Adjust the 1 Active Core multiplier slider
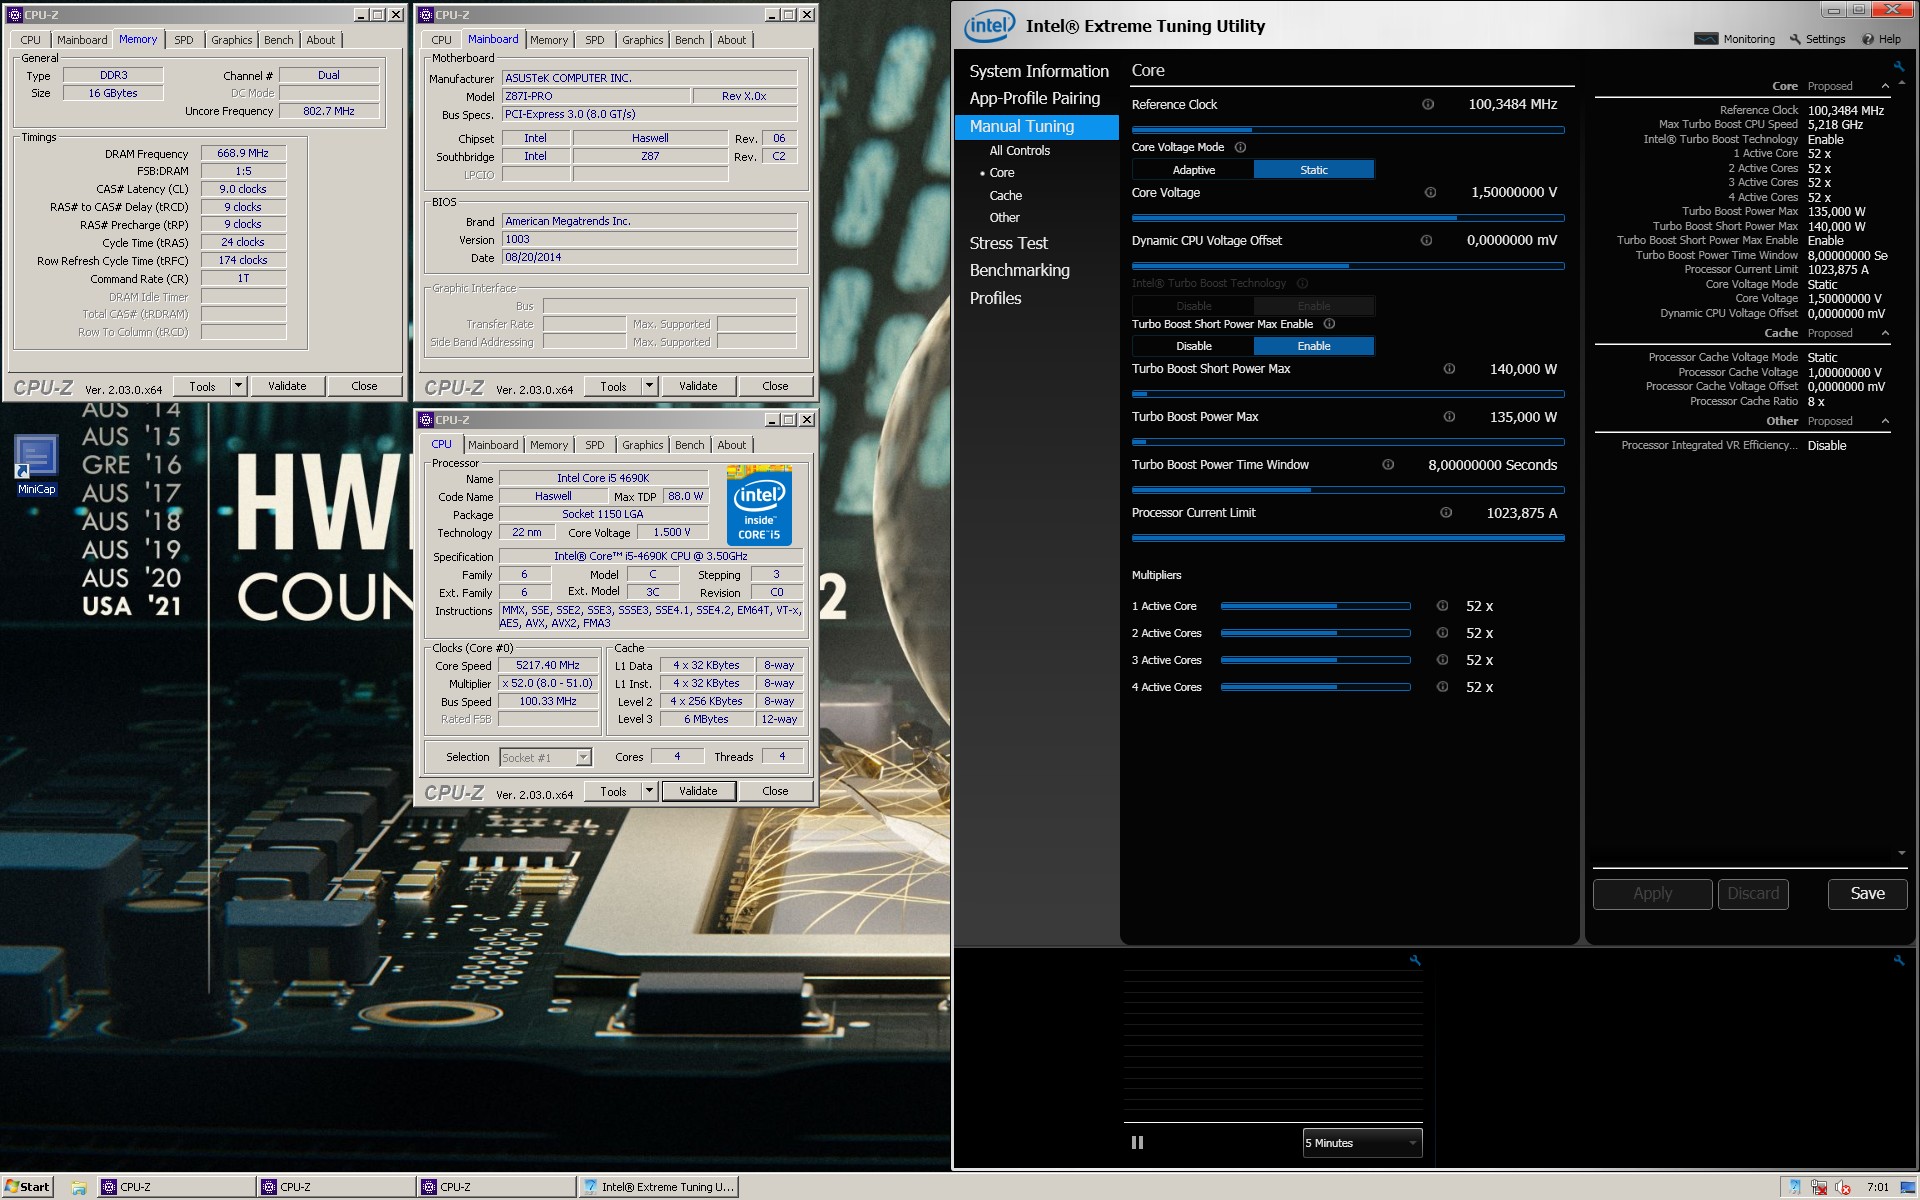This screenshot has width=1920, height=1200. pos(1315,606)
